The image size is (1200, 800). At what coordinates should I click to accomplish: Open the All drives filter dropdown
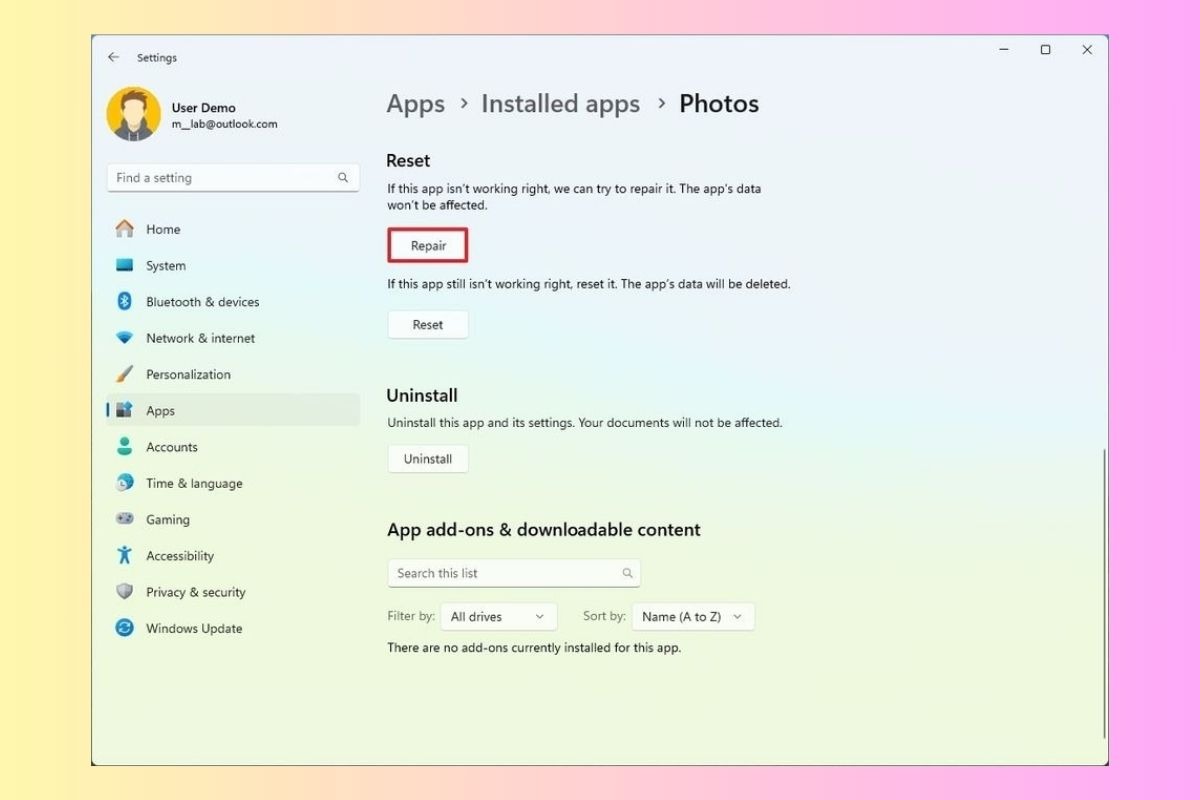pos(498,617)
